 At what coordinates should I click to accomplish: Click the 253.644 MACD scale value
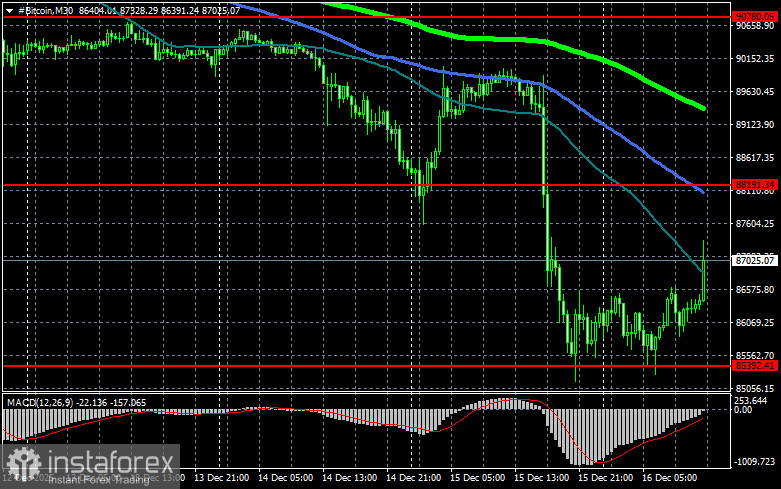pyautogui.click(x=750, y=400)
